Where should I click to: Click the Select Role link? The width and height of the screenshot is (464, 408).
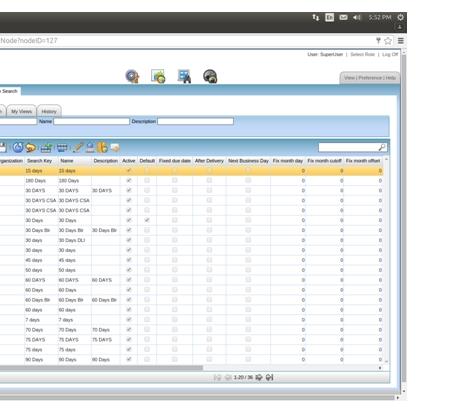[363, 54]
